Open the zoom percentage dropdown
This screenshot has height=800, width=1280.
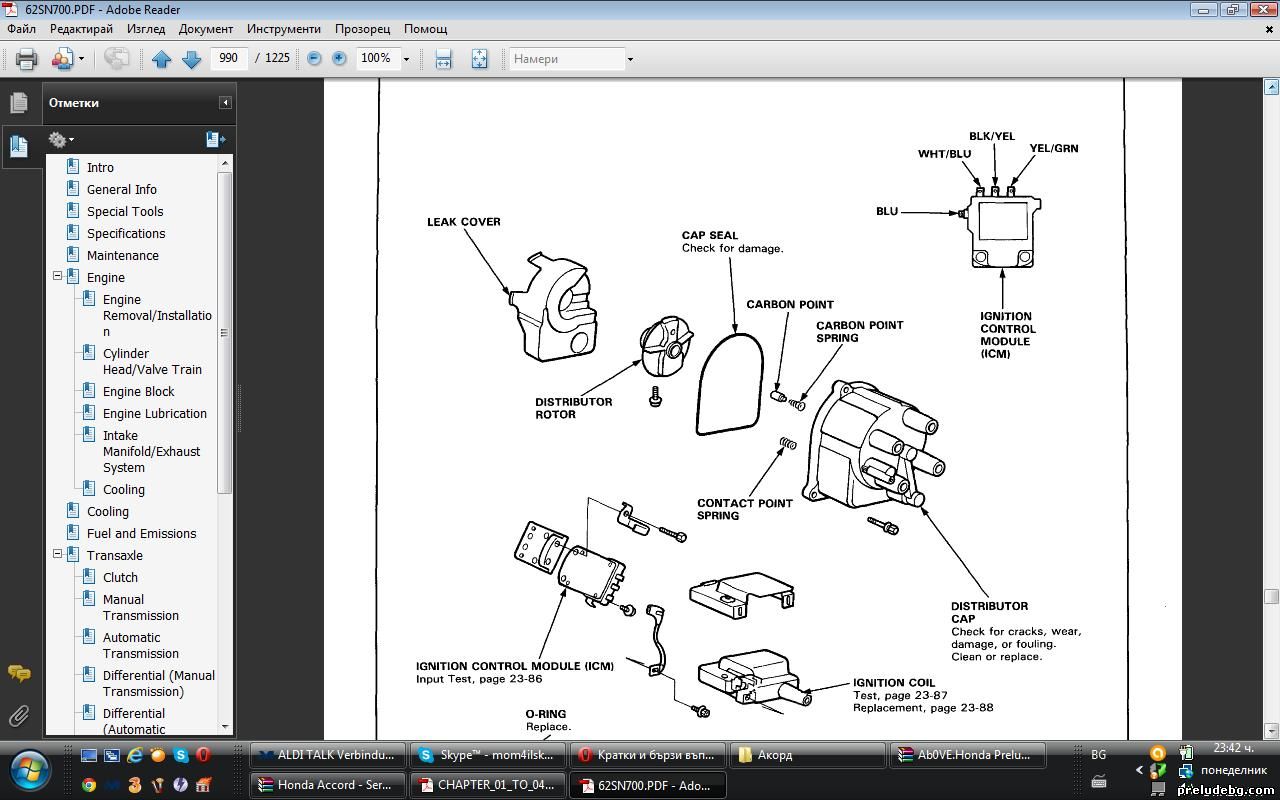click(406, 59)
